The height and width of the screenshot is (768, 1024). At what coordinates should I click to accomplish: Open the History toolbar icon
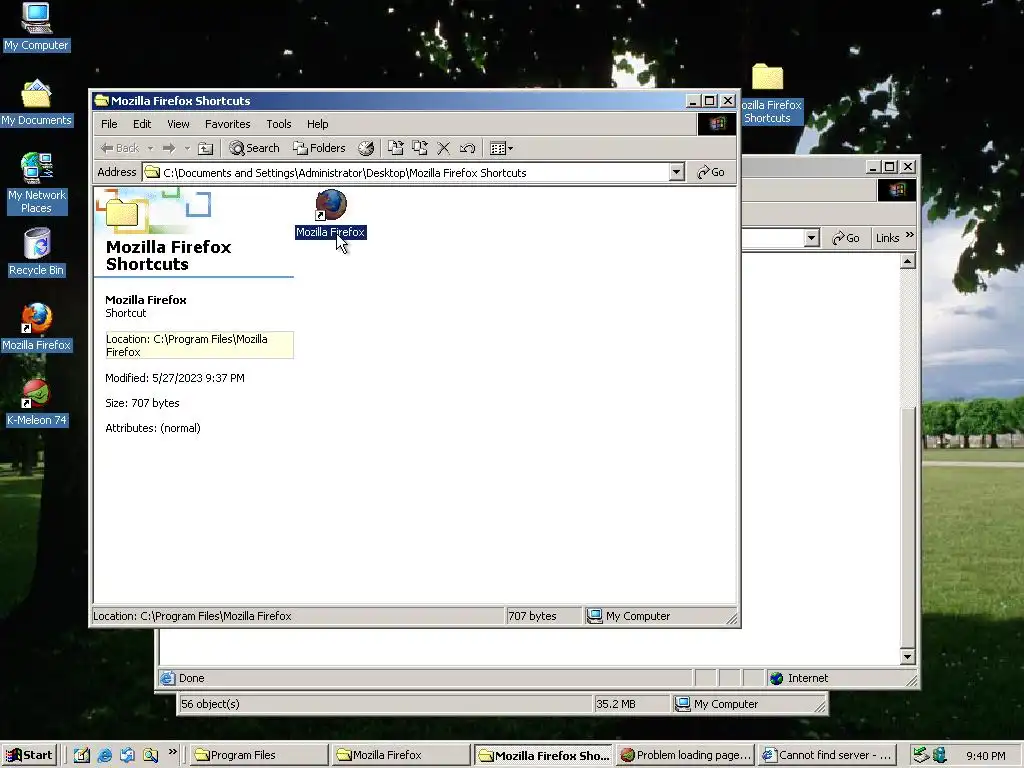(x=366, y=148)
